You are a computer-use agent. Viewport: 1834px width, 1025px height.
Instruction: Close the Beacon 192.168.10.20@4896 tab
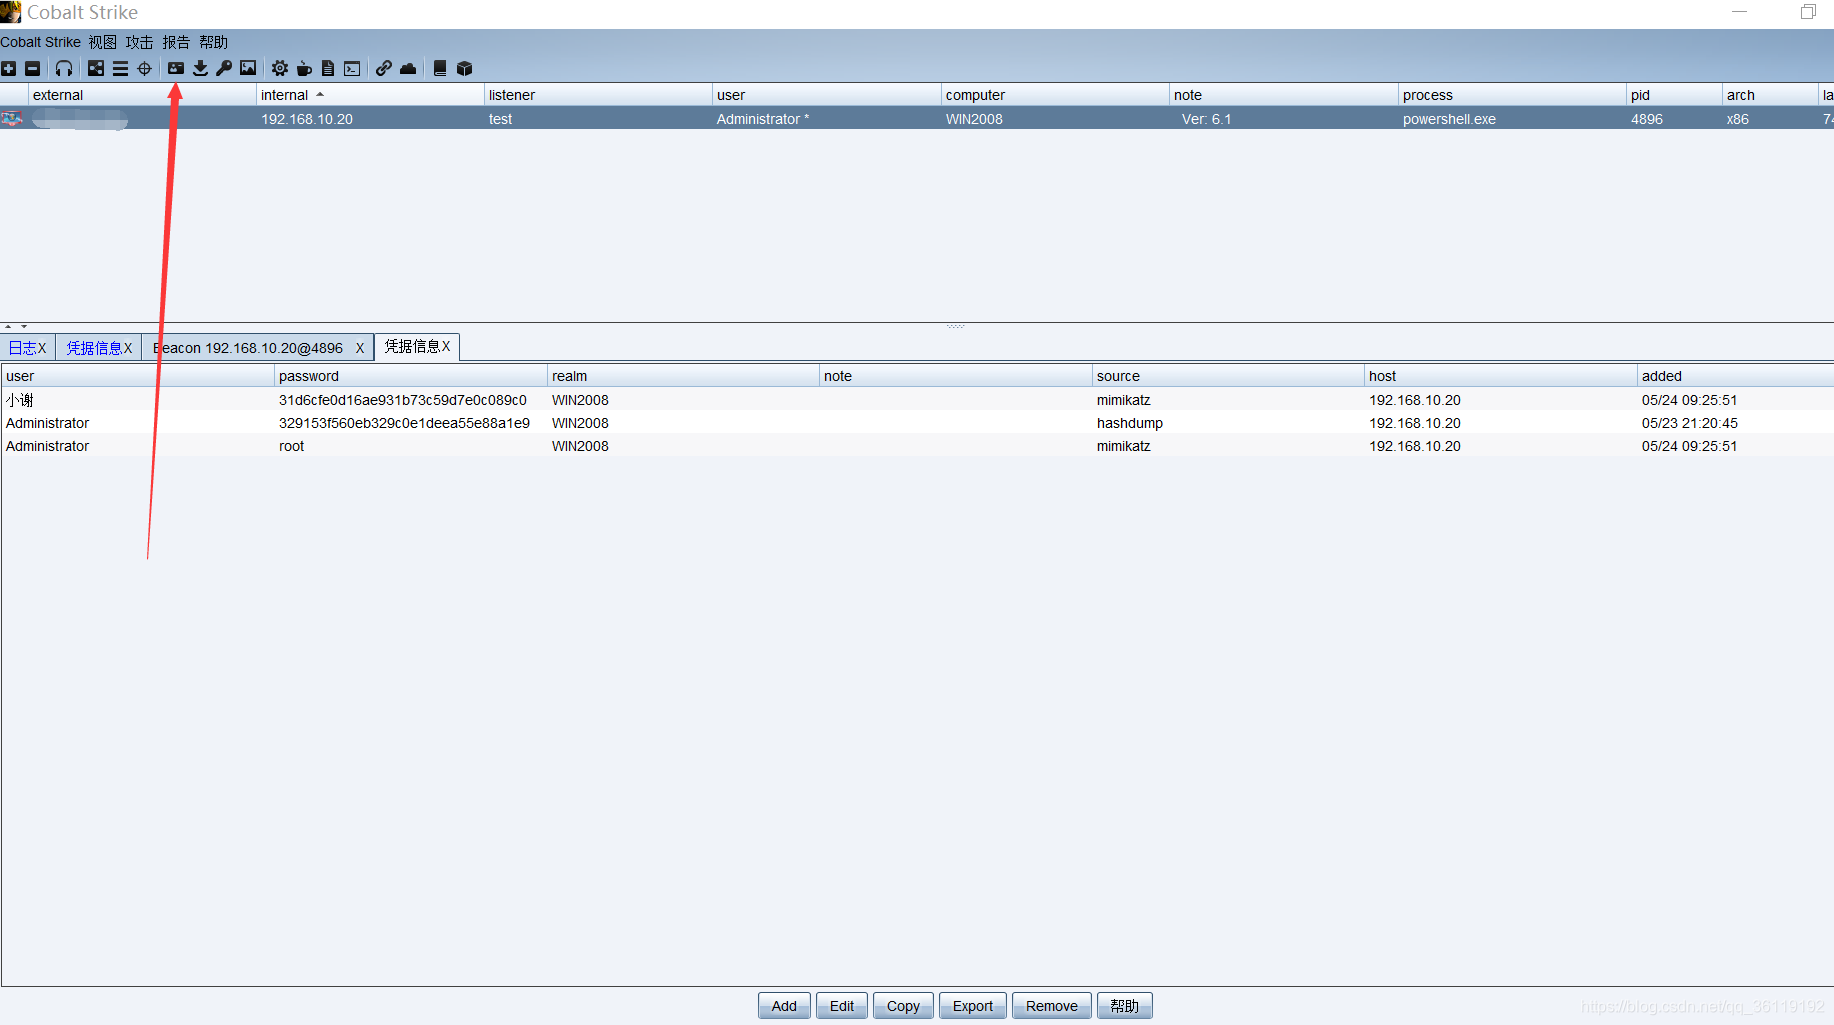360,348
